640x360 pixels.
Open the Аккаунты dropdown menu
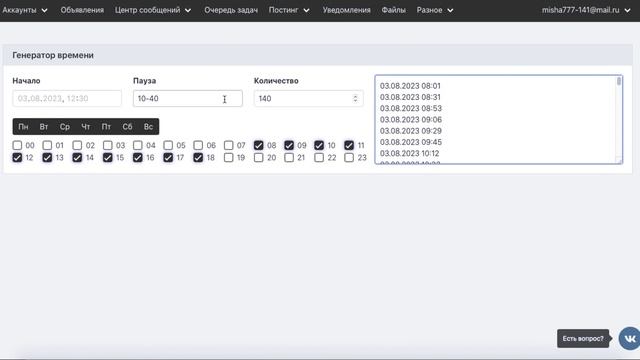(25, 10)
